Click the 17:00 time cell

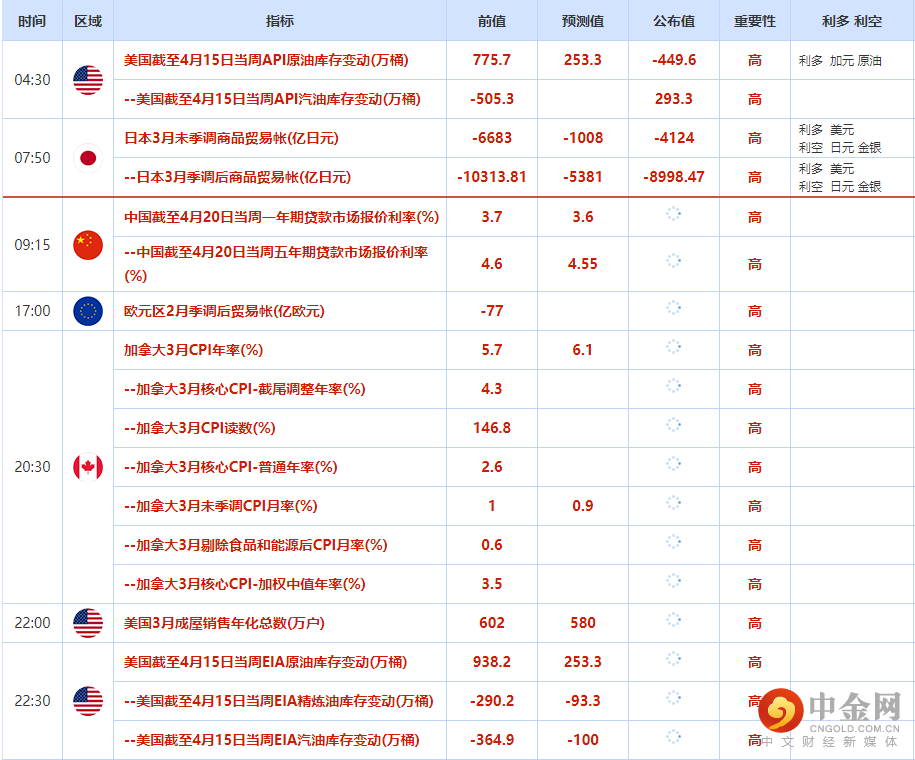tap(33, 311)
